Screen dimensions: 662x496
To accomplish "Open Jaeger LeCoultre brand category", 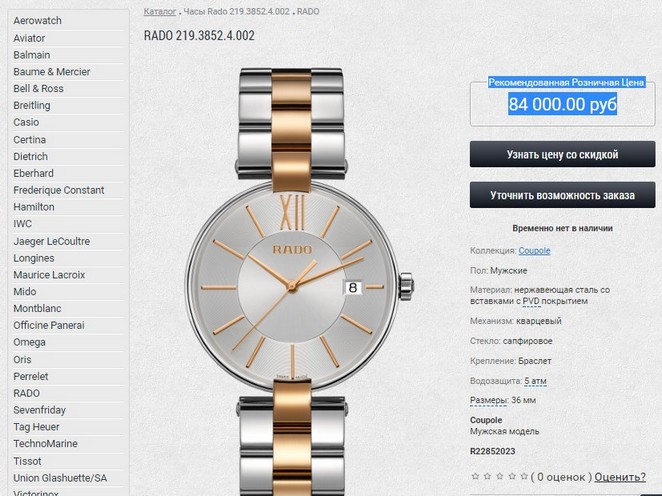I will click(52, 241).
